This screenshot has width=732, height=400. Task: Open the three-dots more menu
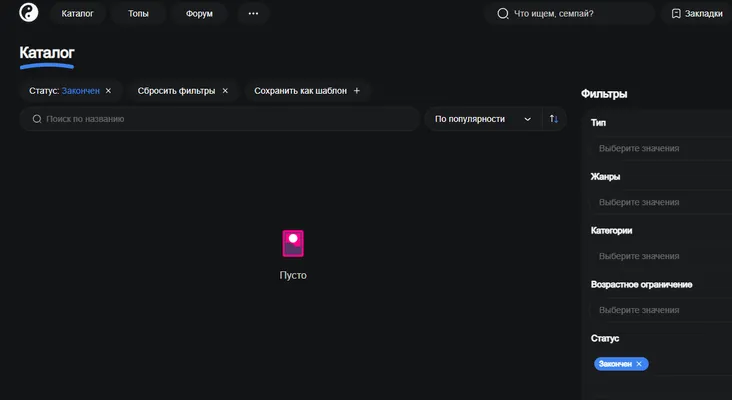coord(253,14)
